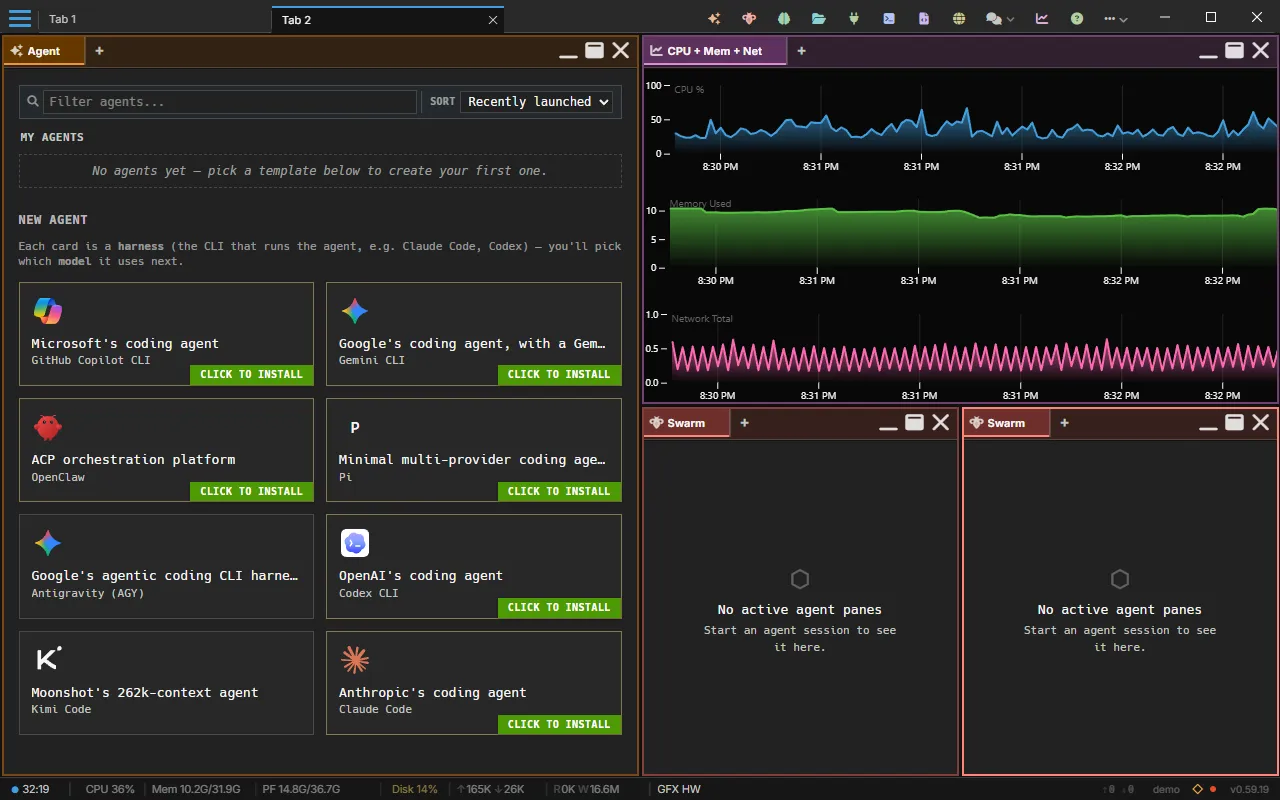Open the hamburger menu in the title bar

[20, 18]
